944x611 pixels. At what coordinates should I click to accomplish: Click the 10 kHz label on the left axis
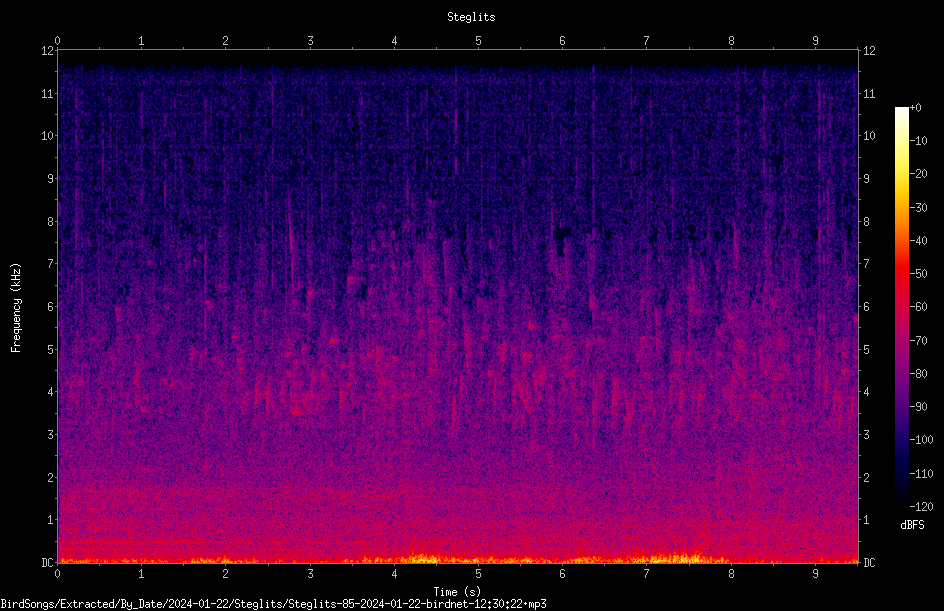click(x=47, y=135)
